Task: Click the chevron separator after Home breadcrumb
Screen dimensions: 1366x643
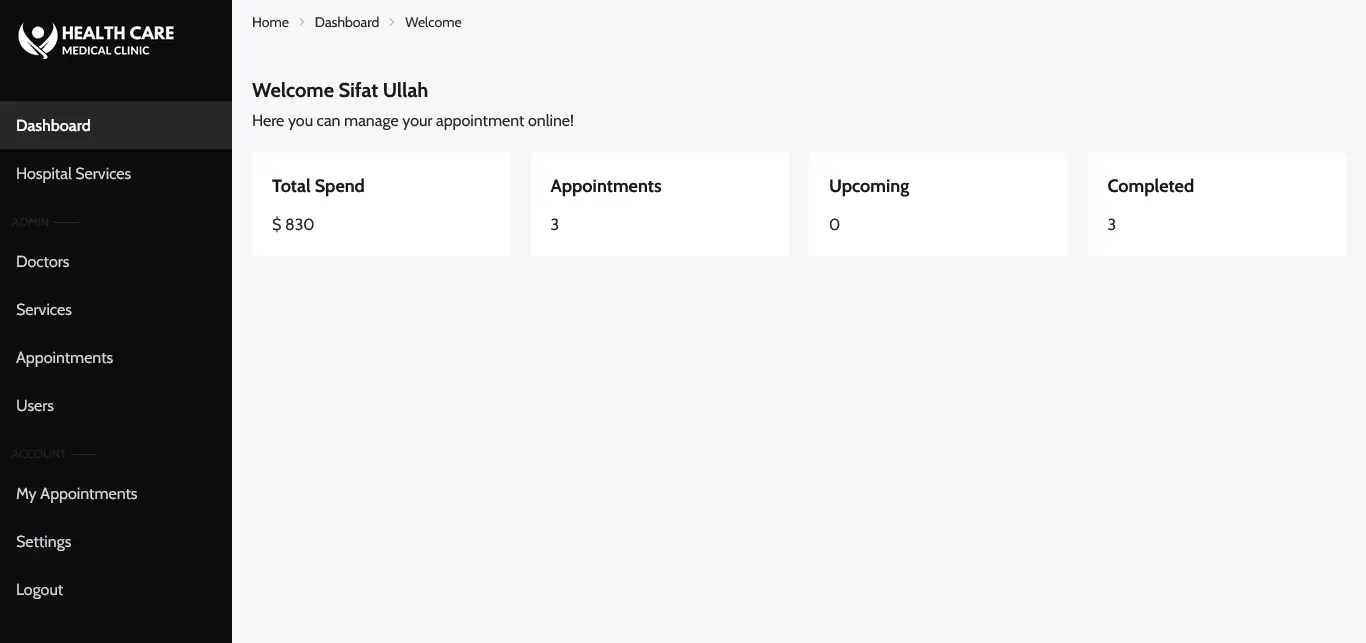Action: [x=302, y=22]
